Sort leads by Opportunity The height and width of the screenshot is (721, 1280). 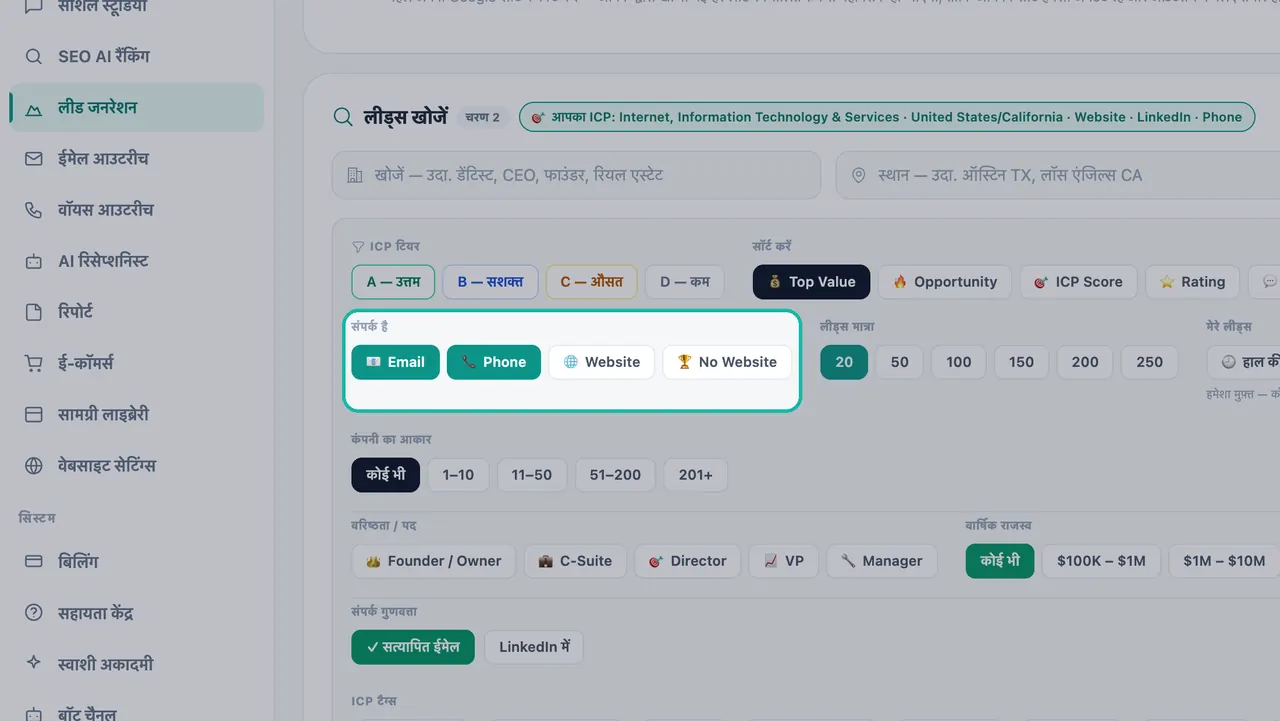pyautogui.click(x=945, y=282)
